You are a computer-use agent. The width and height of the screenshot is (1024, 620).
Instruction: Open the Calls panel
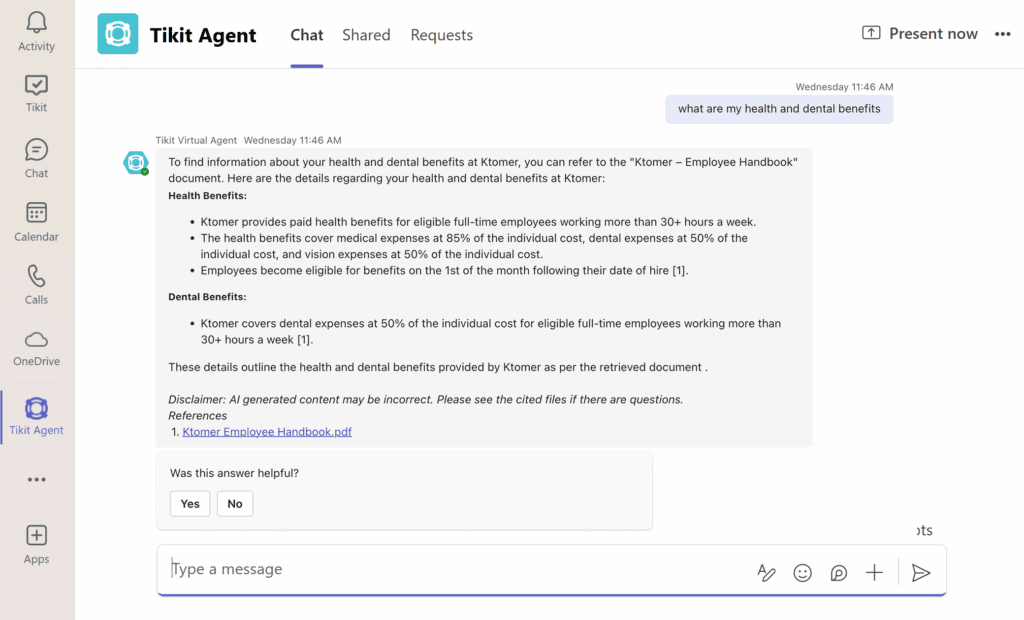pos(36,284)
